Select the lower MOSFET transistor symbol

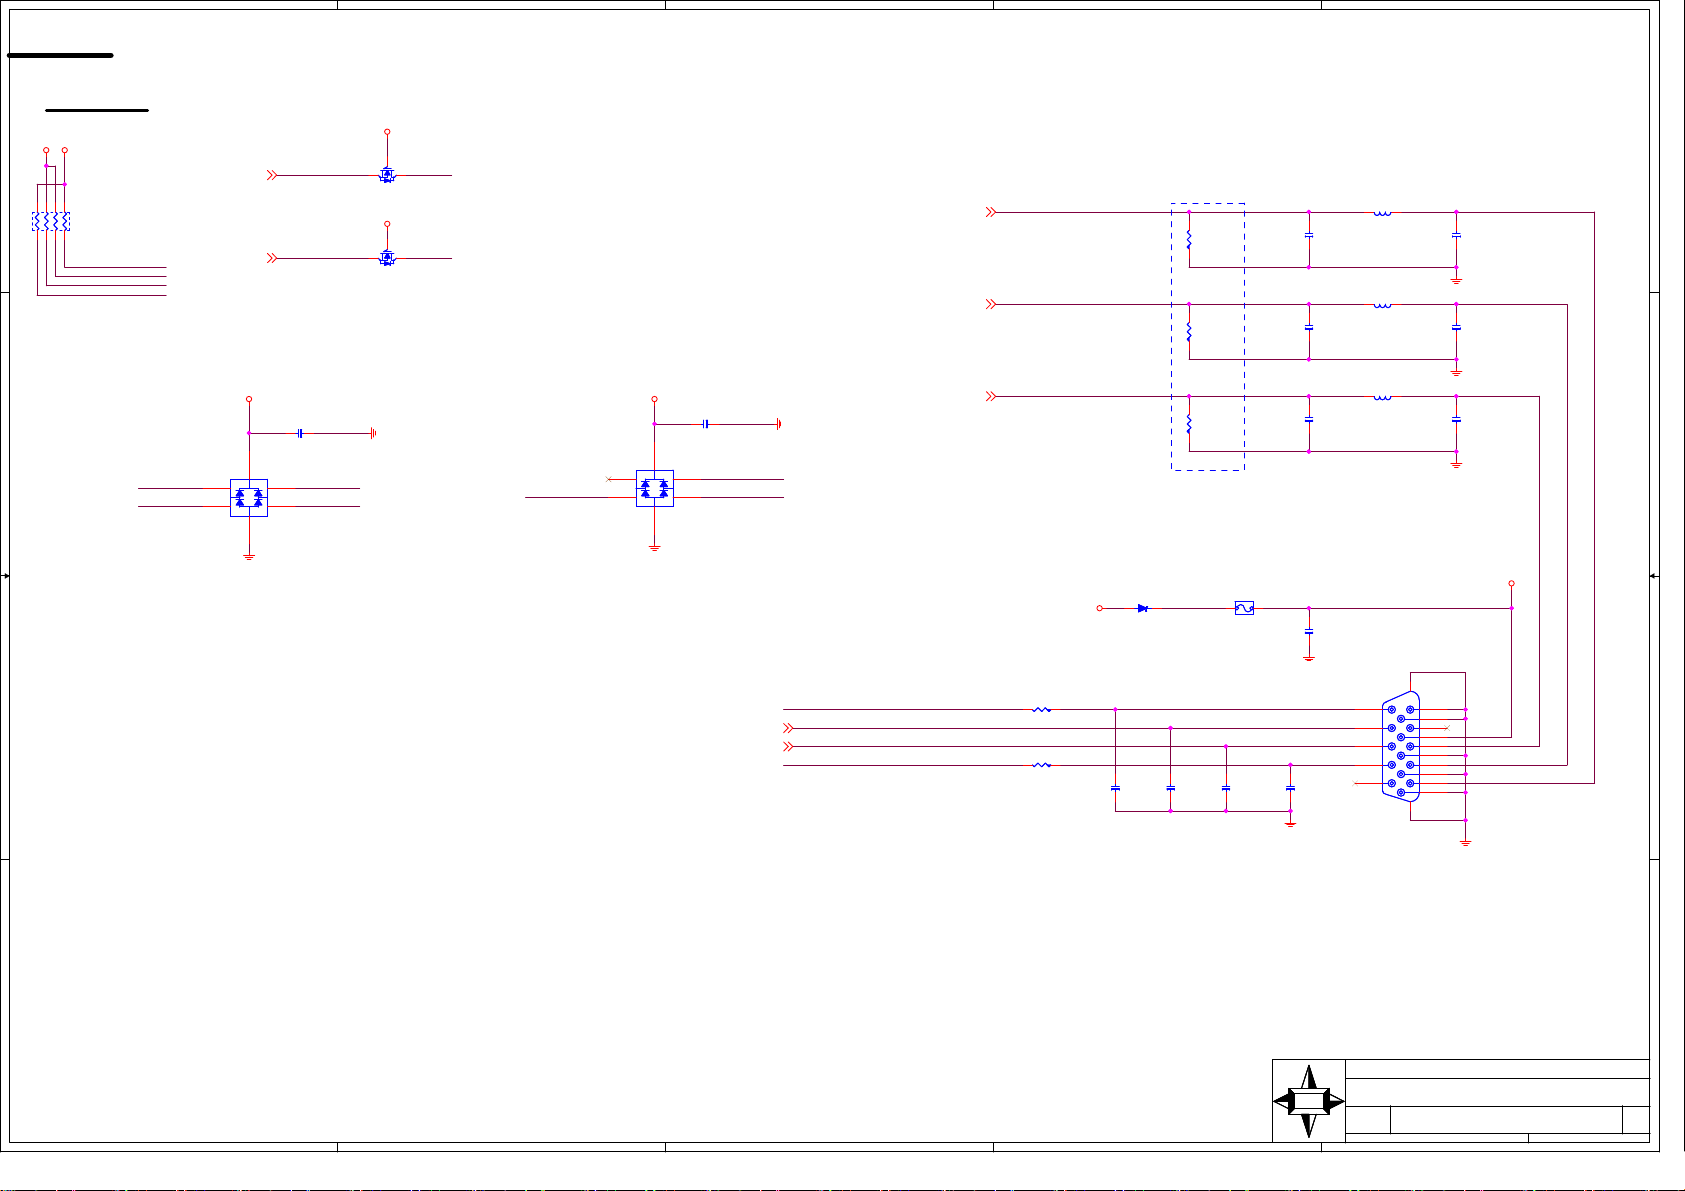click(x=387, y=257)
